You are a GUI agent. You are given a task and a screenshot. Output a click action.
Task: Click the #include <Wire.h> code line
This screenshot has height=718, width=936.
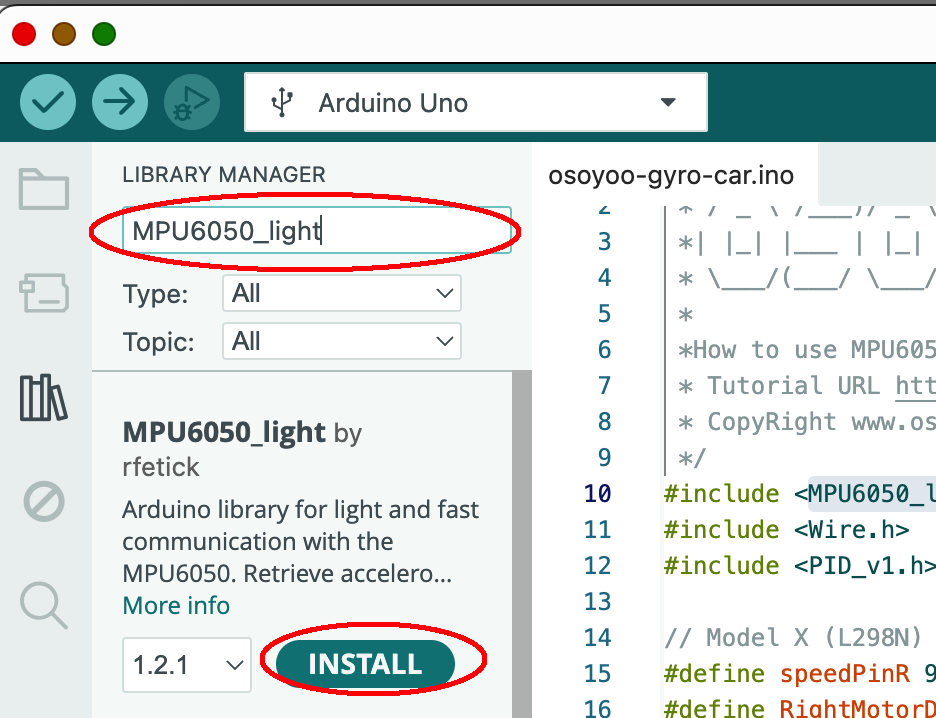pos(786,529)
